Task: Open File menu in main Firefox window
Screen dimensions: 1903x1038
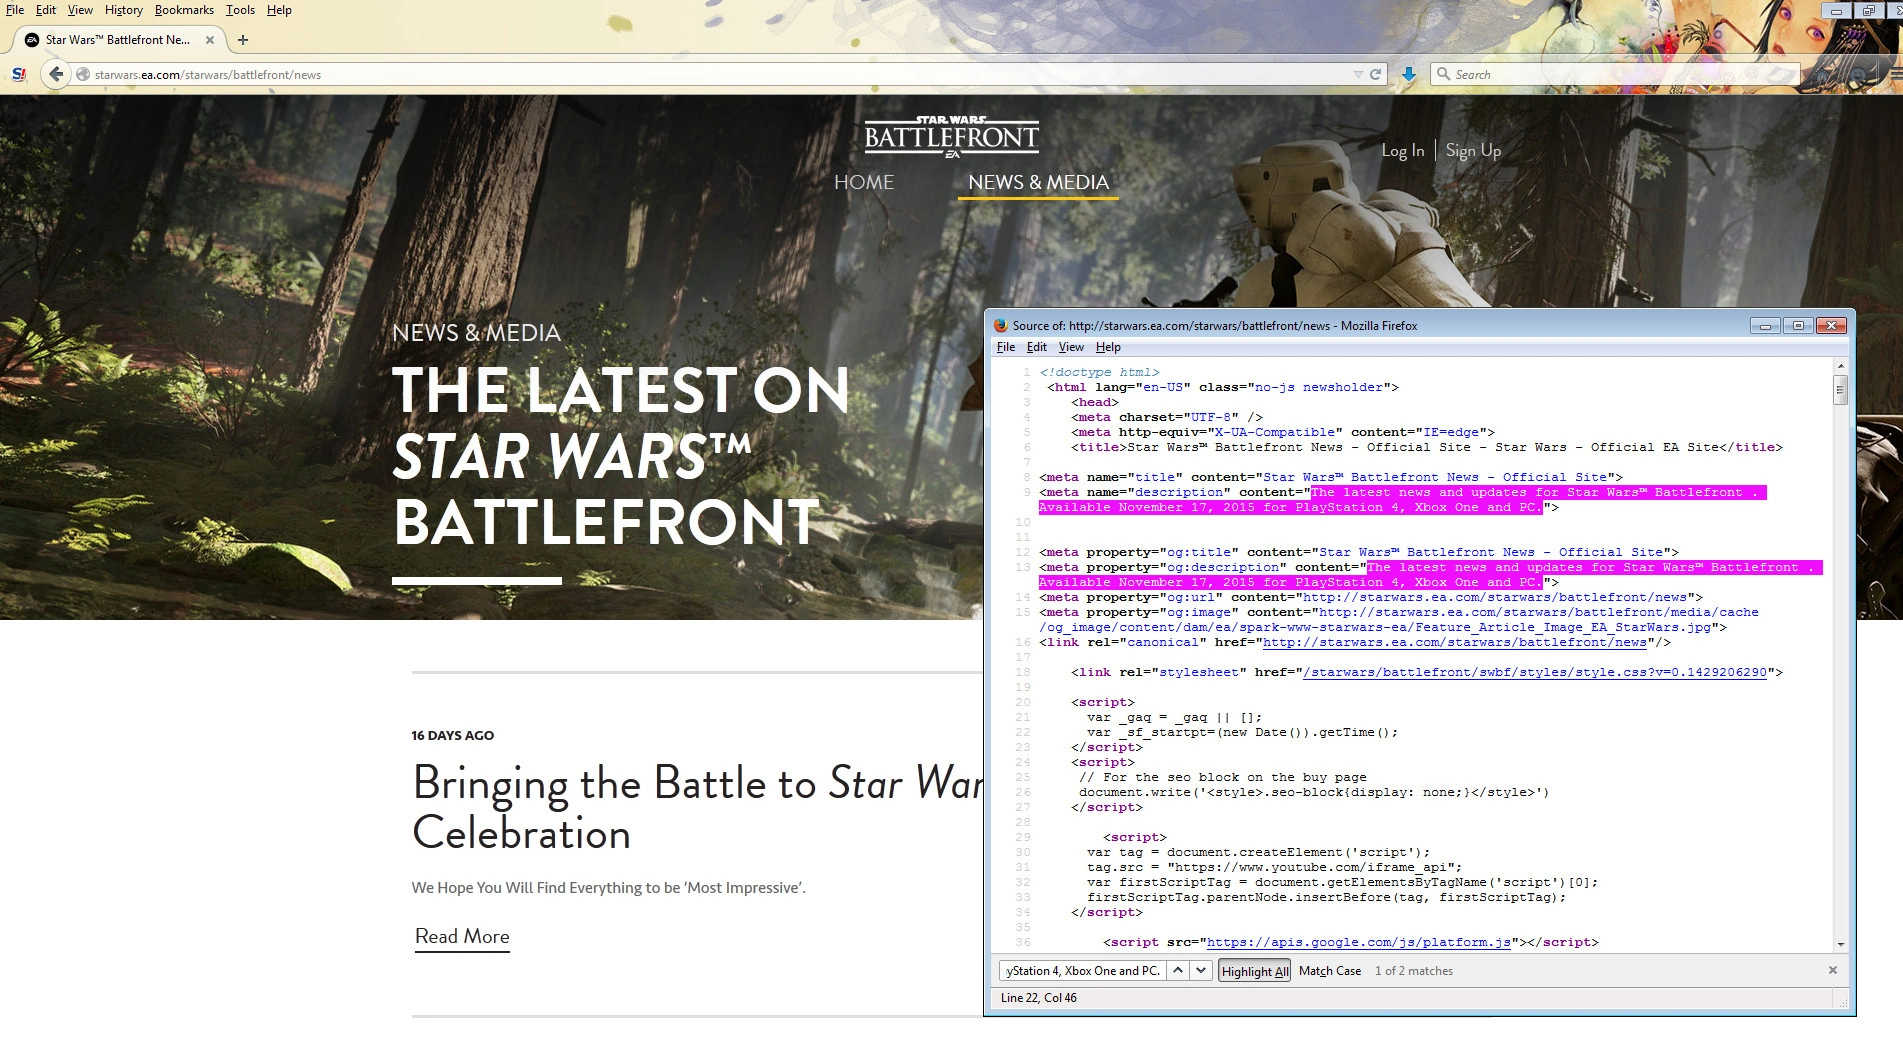Action: click(x=15, y=10)
